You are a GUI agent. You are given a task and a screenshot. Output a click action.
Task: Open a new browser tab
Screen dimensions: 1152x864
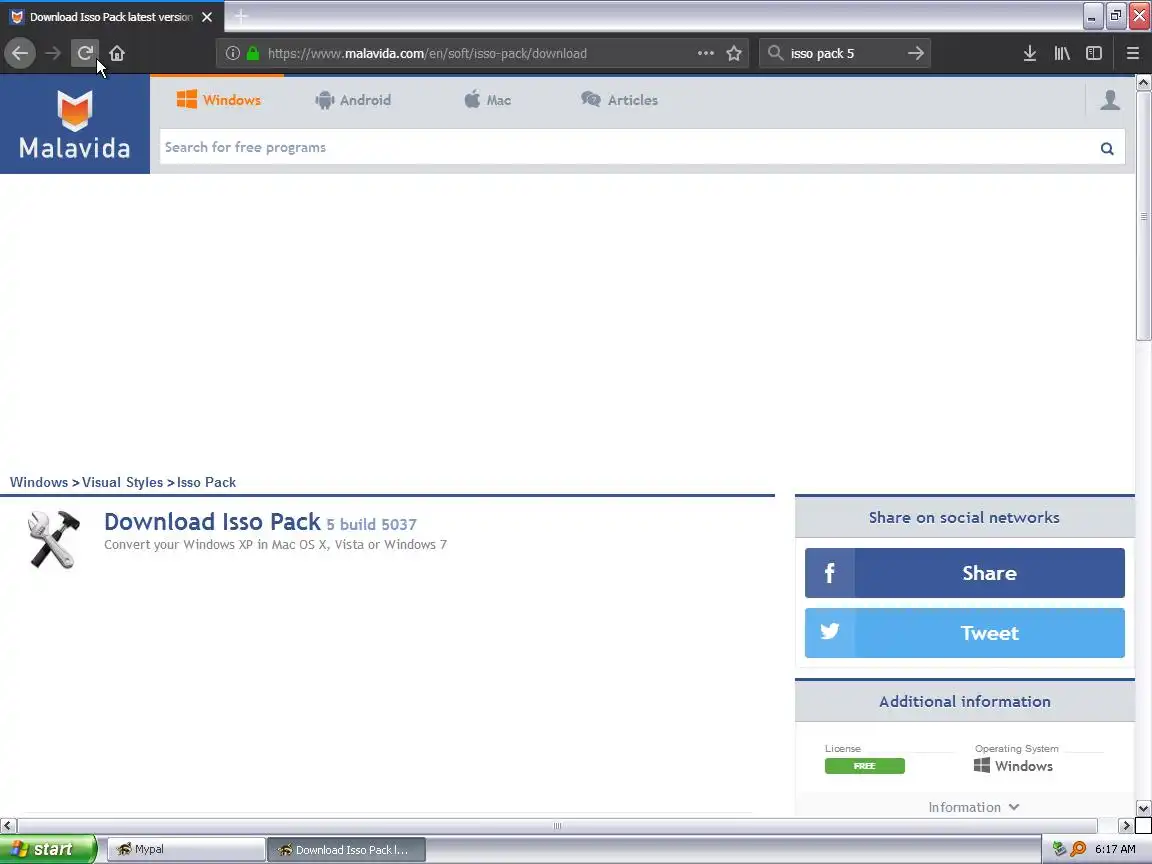coord(241,16)
